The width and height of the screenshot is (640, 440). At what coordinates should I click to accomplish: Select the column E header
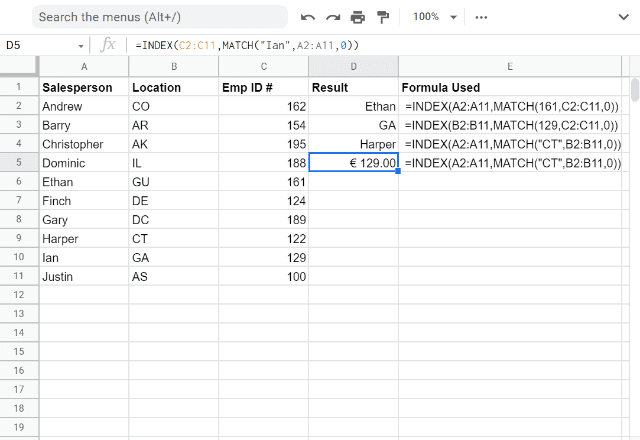coord(510,67)
